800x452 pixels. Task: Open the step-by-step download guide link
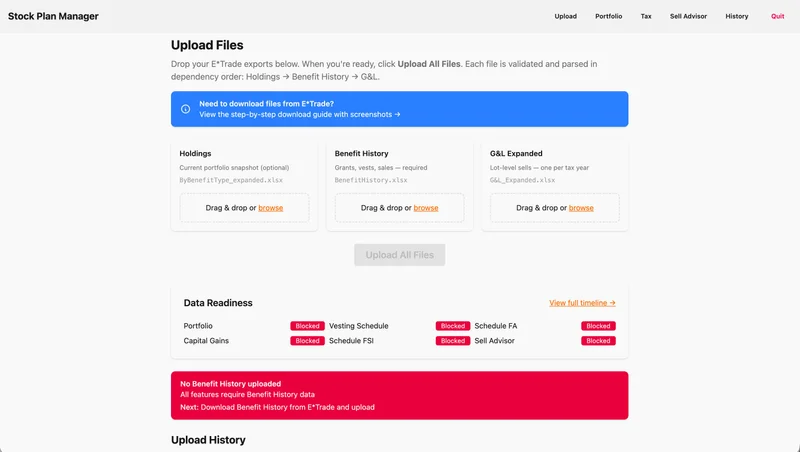coord(299,115)
